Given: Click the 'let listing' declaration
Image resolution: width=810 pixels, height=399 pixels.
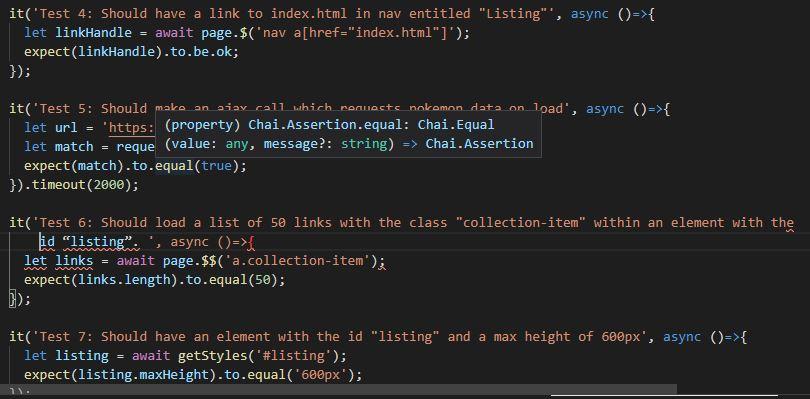Looking at the screenshot, I should (66, 356).
